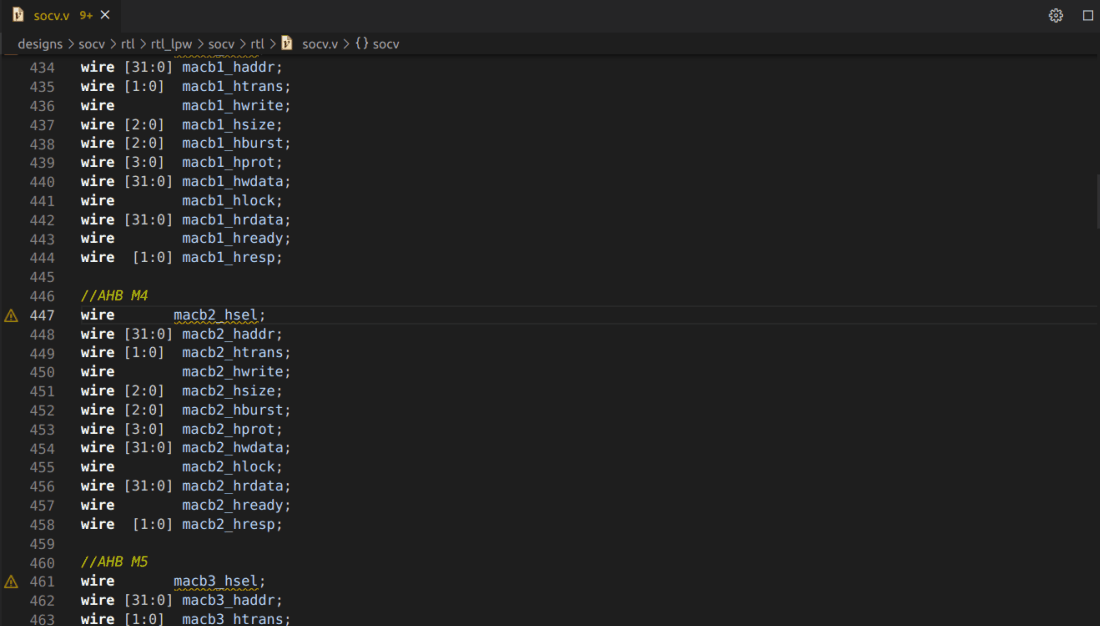This screenshot has height=626, width=1100.
Task: Click the socv breadcrumb right after designs
Action: (x=91, y=44)
